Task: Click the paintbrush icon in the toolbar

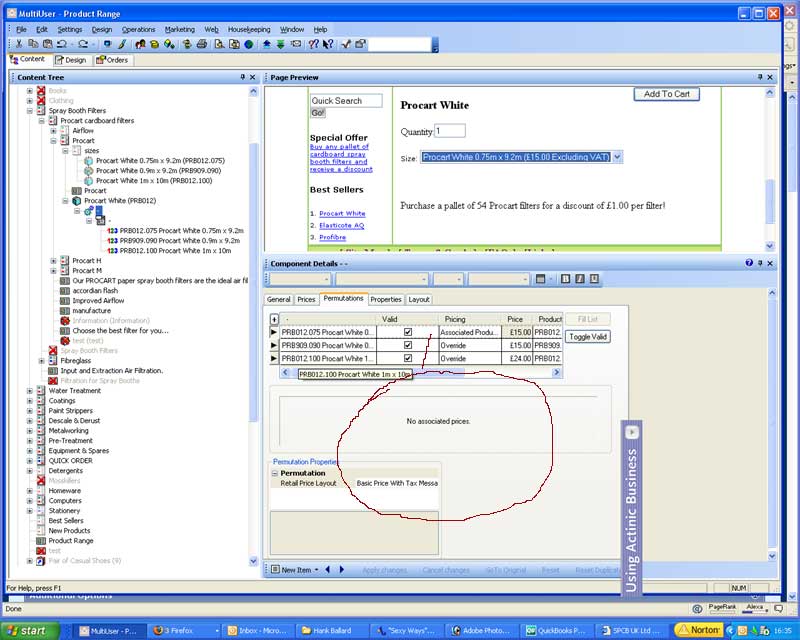Action: click(122, 44)
